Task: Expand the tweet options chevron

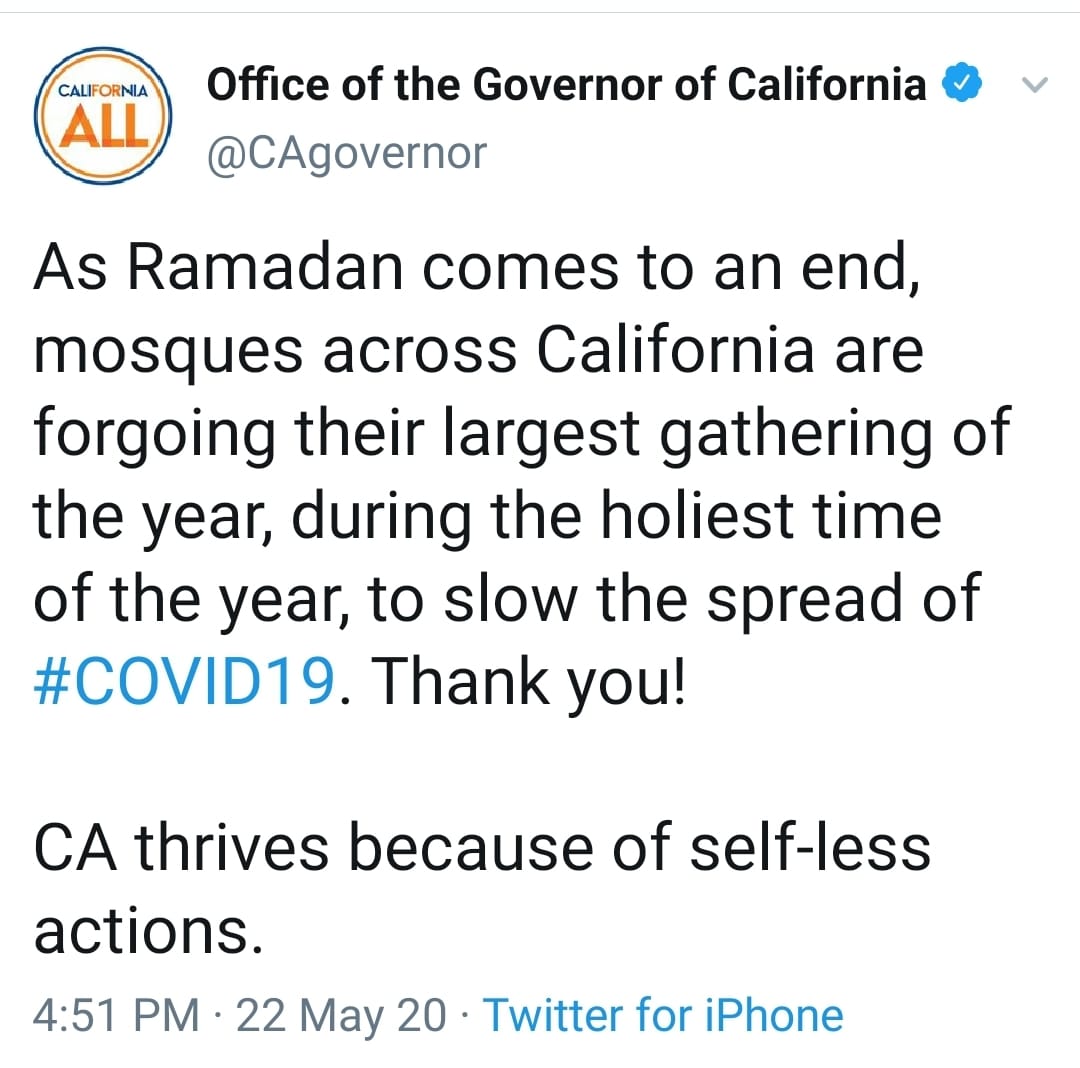Action: click(1034, 84)
